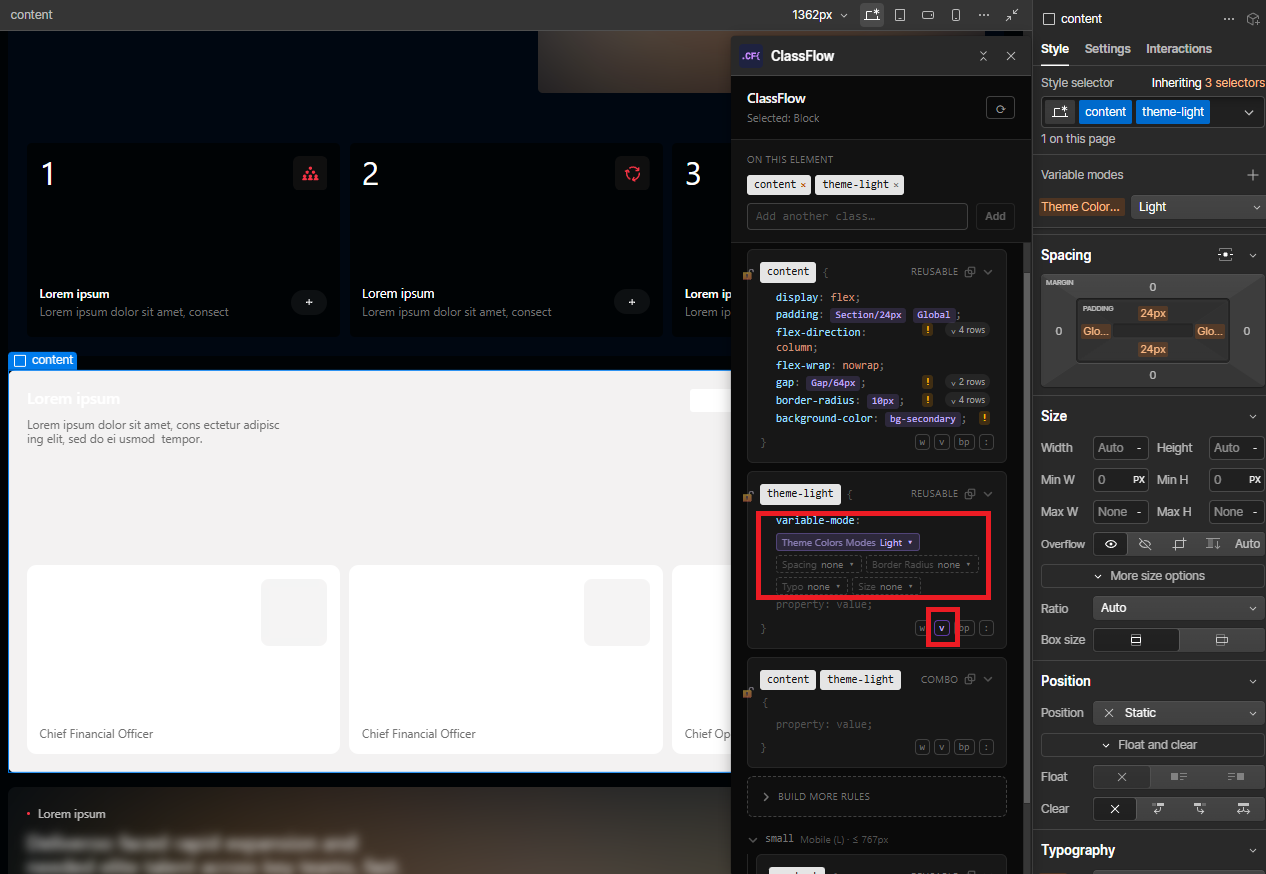Add a variable mode with plus icon
This screenshot has width=1266, height=874.
(1253, 175)
